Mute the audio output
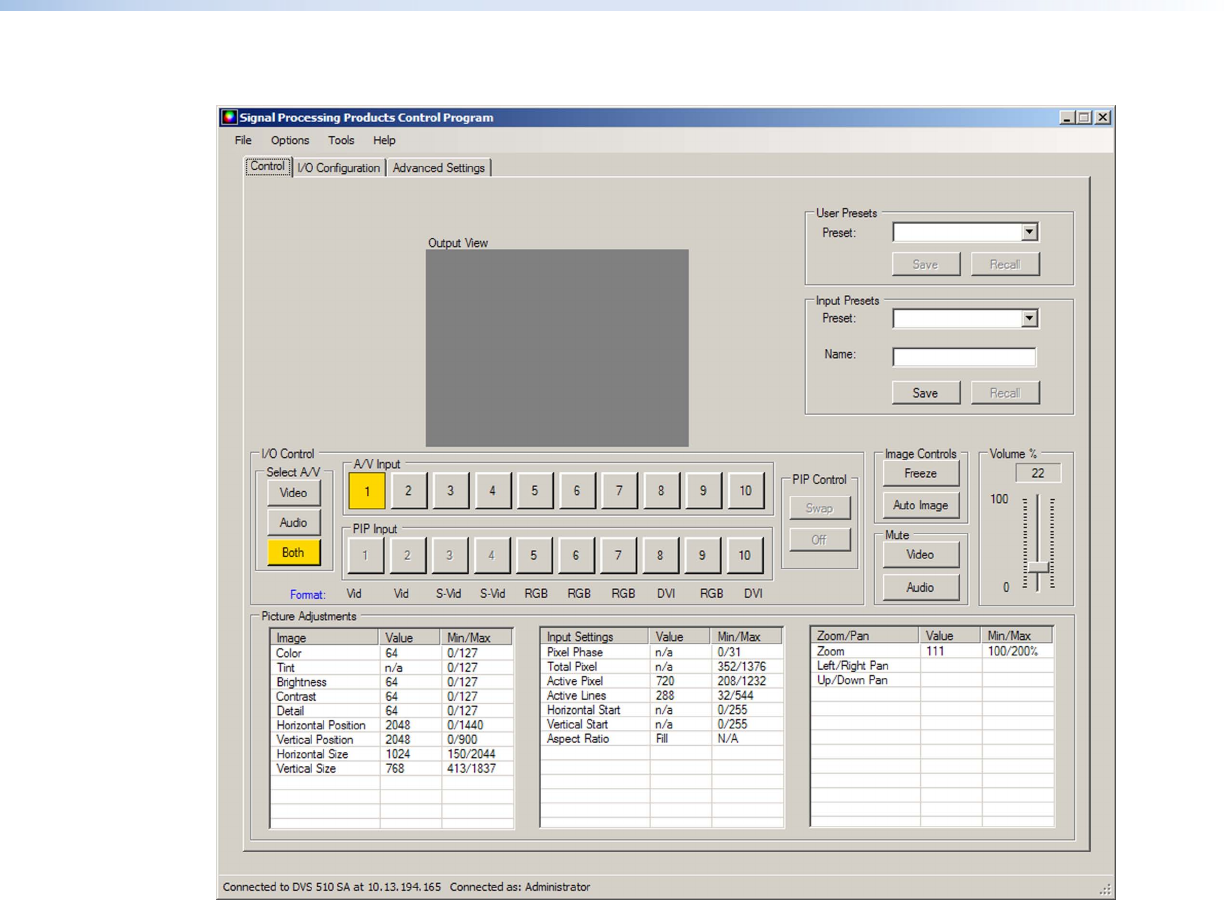The width and height of the screenshot is (1224, 900). (x=920, y=588)
